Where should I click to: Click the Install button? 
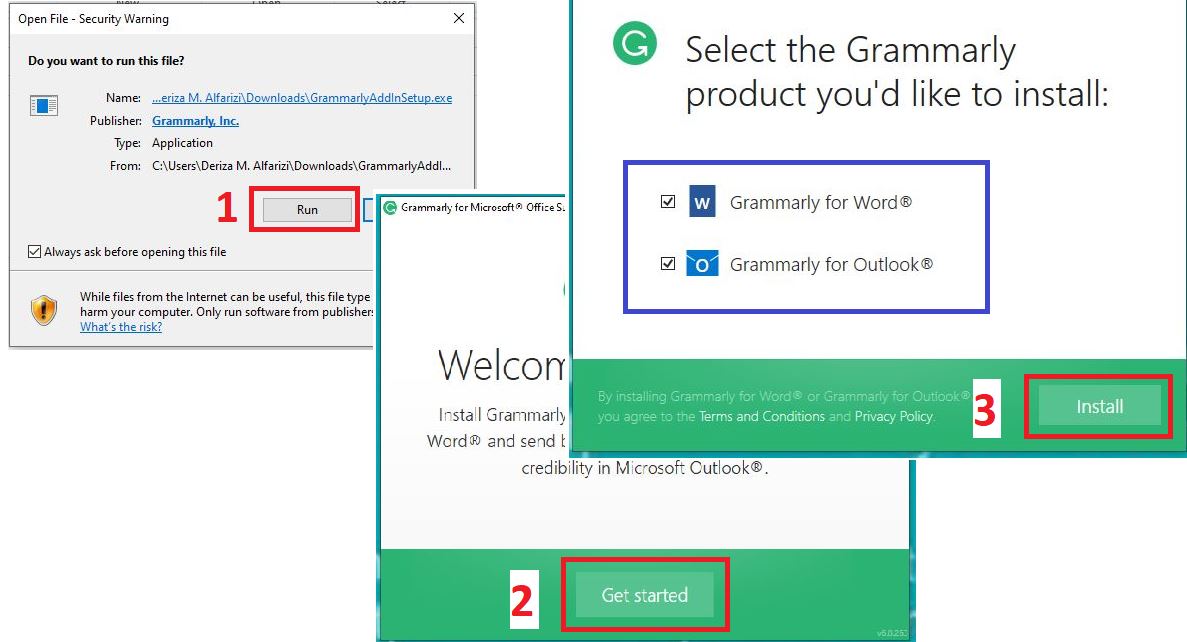click(1099, 407)
